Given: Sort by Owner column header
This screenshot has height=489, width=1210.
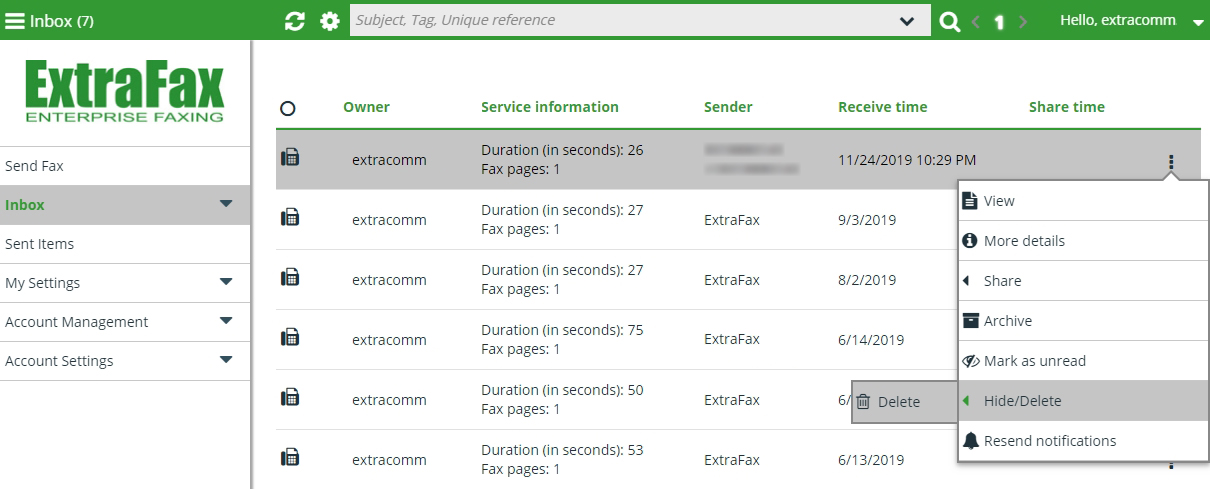Looking at the screenshot, I should (x=366, y=107).
